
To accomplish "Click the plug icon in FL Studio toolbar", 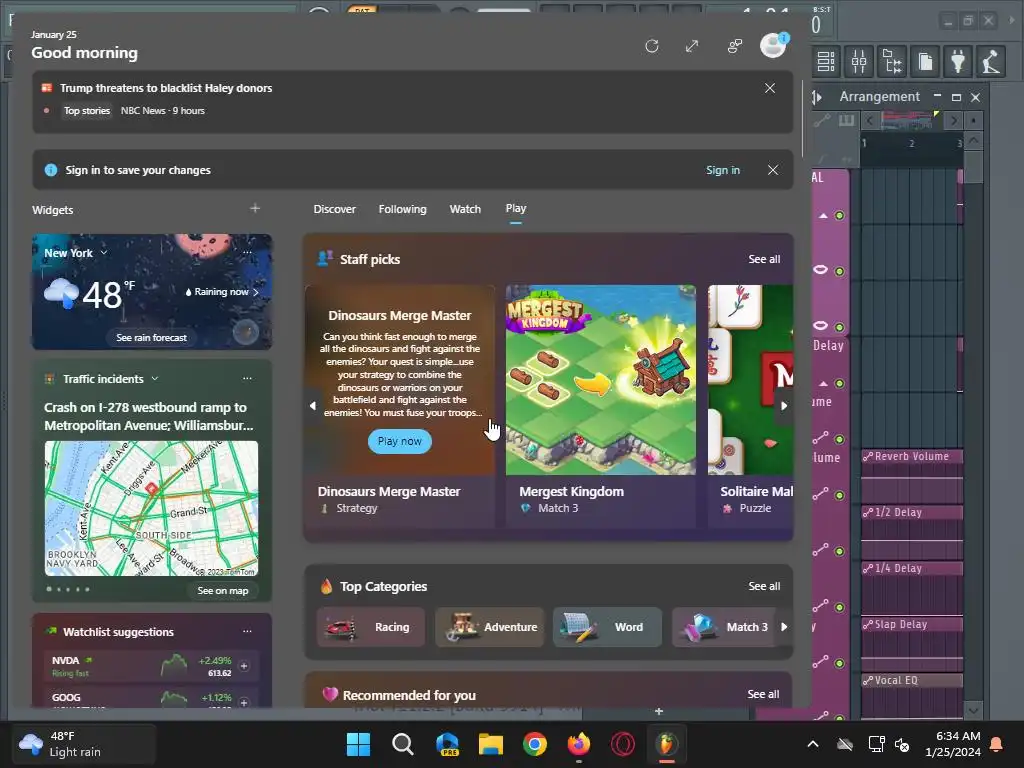I will [958, 61].
